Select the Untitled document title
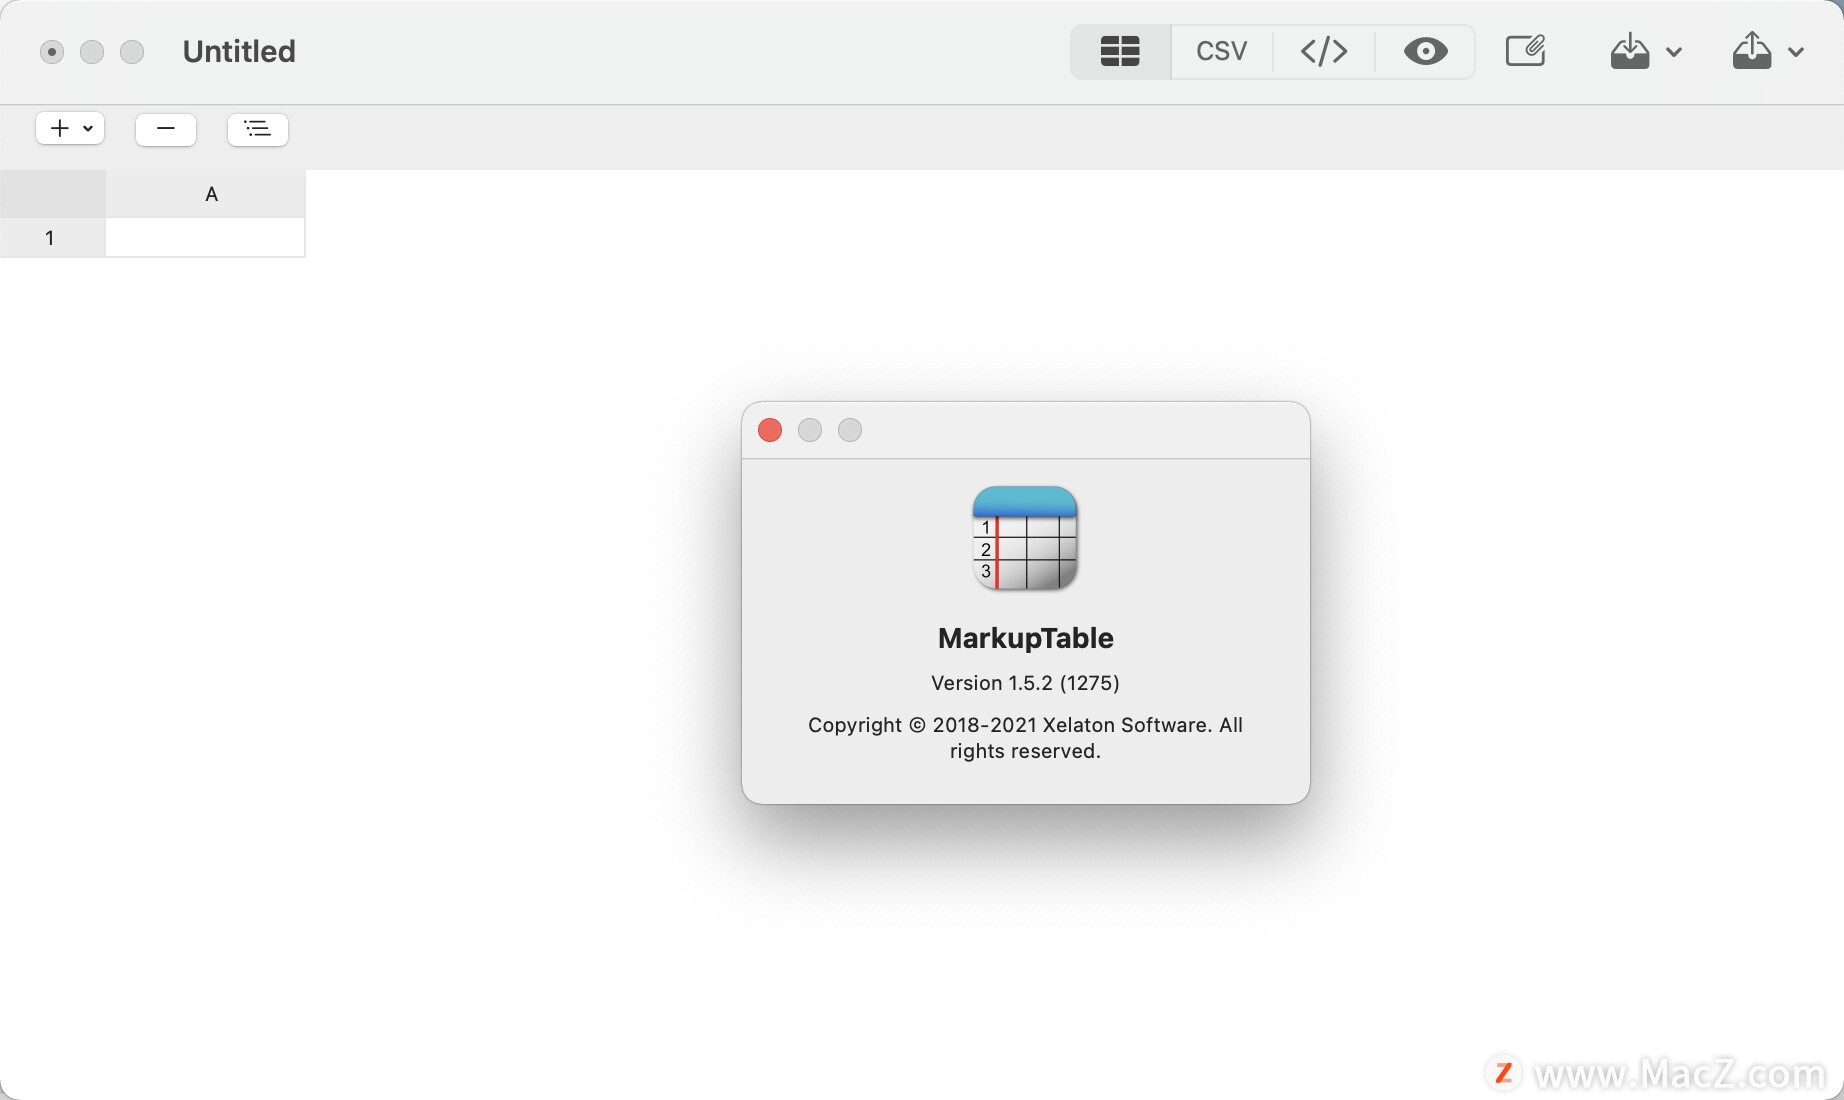This screenshot has height=1100, width=1844. [x=238, y=51]
